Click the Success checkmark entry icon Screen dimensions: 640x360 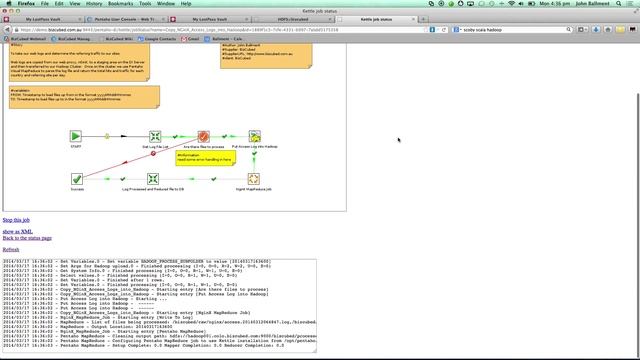coord(77,179)
